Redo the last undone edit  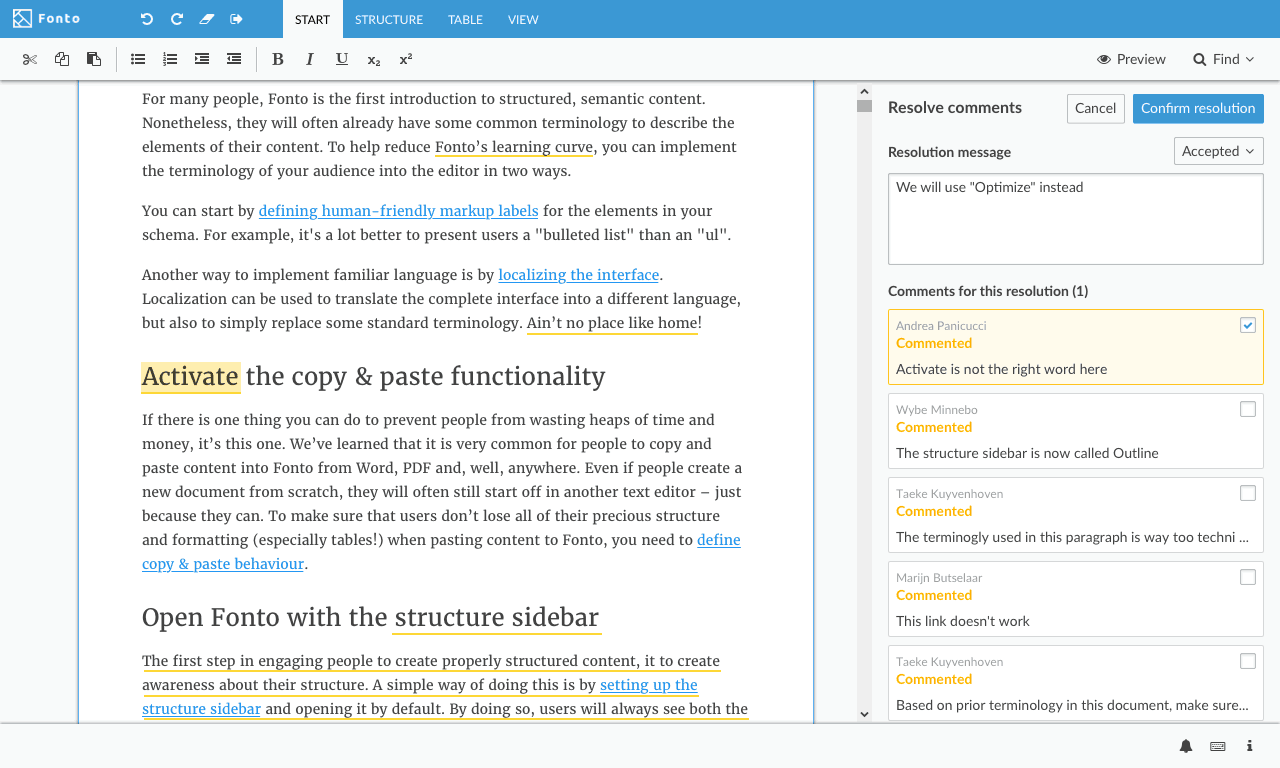[x=177, y=19]
